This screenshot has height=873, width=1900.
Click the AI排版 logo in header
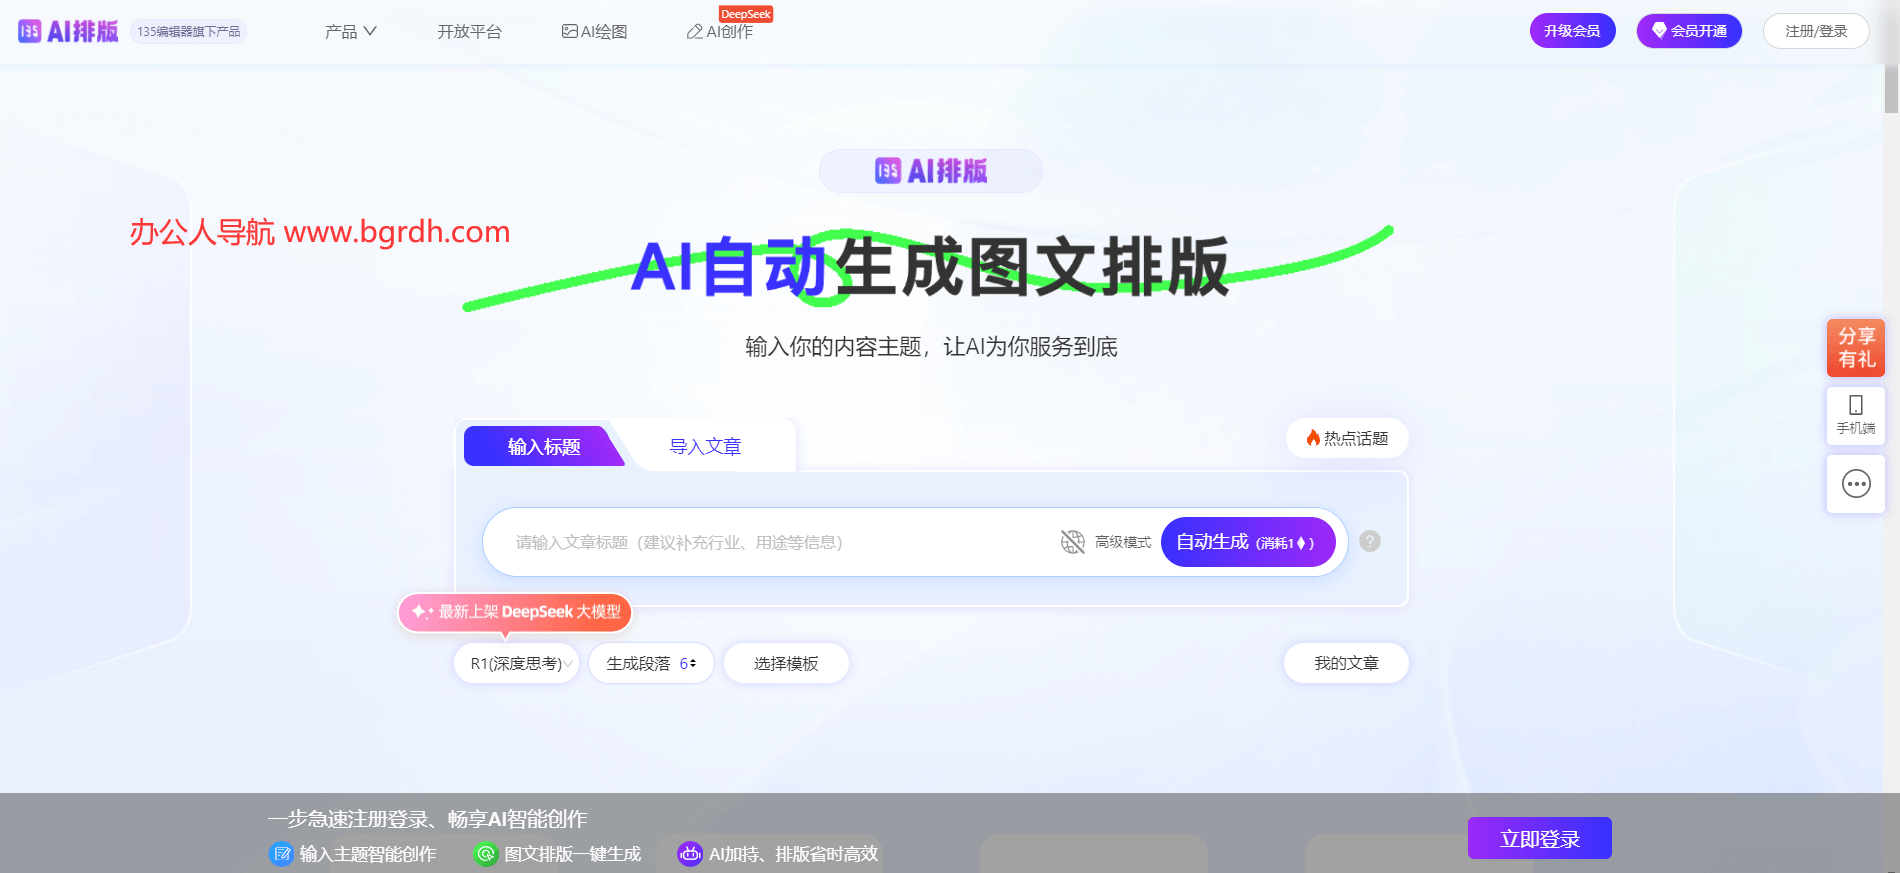click(68, 31)
